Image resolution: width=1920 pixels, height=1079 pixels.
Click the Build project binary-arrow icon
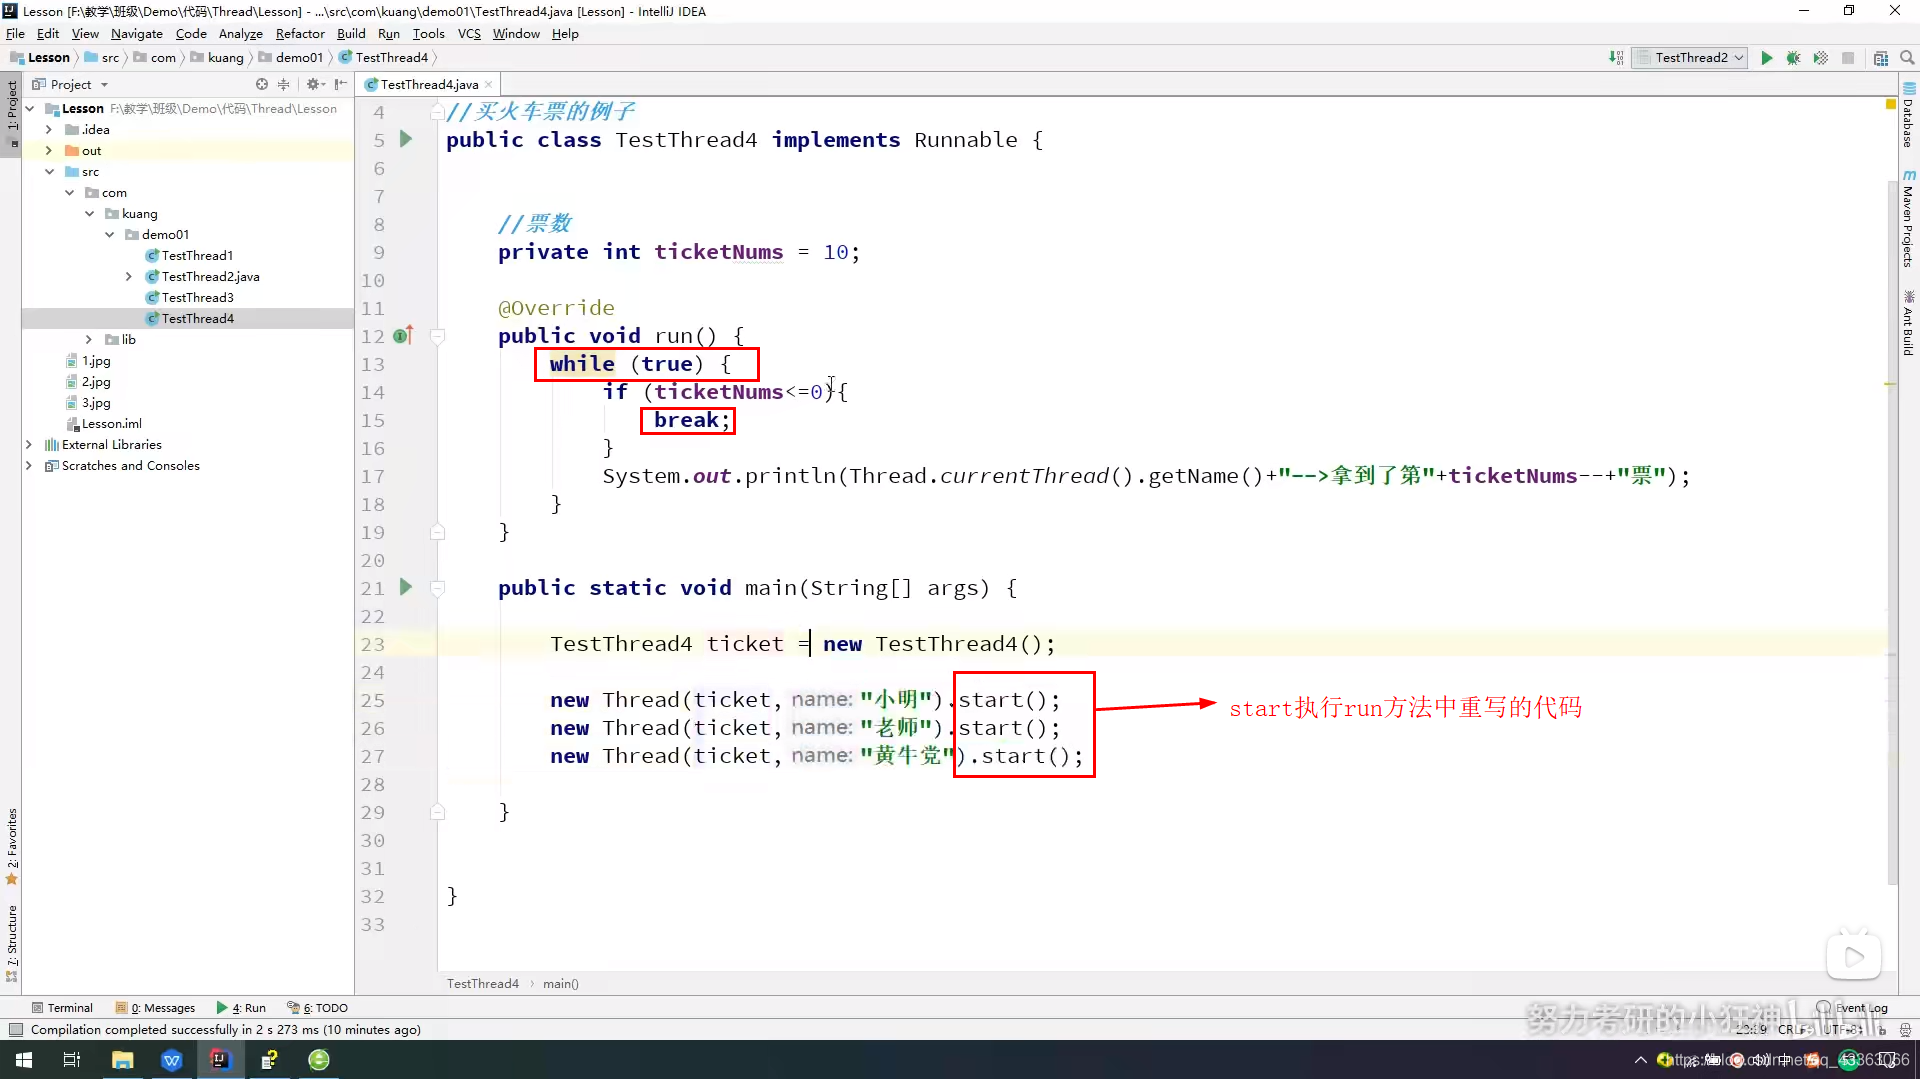[x=1616, y=58]
